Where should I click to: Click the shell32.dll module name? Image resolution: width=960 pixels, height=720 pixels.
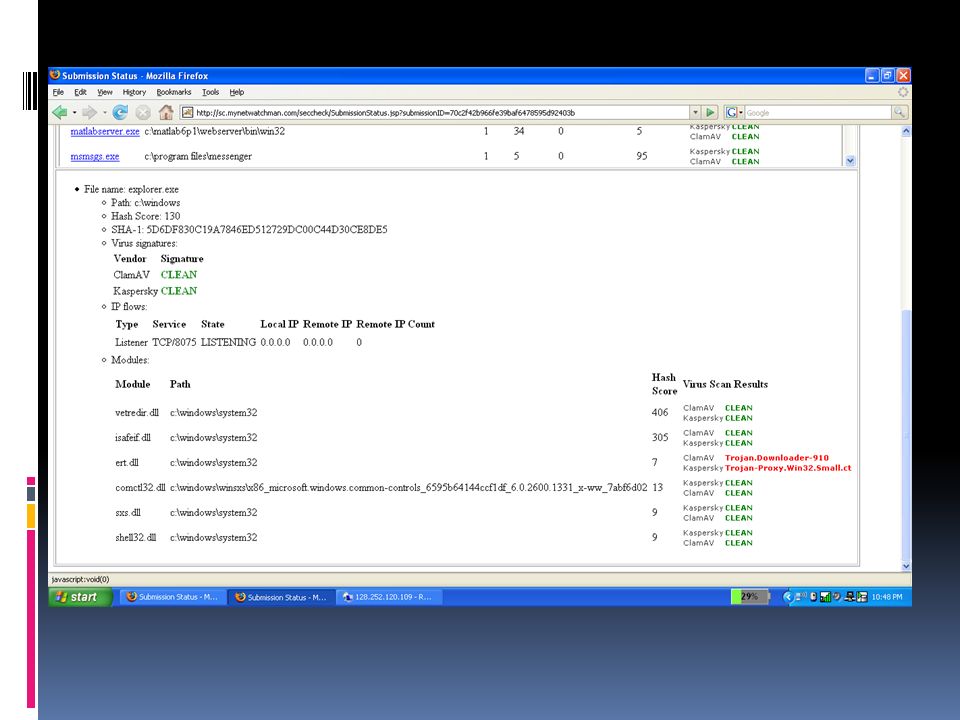[136, 538]
